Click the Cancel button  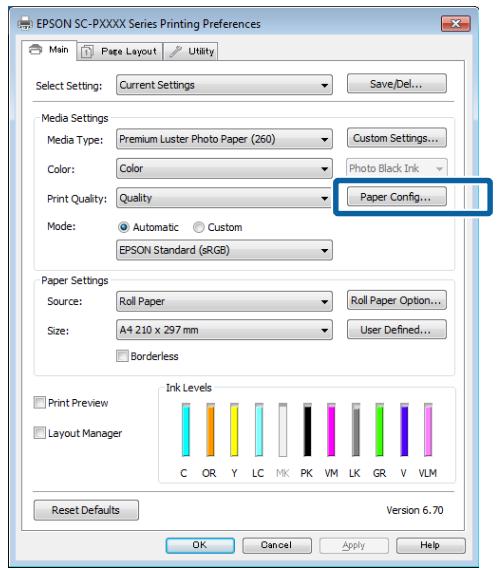(x=277, y=545)
